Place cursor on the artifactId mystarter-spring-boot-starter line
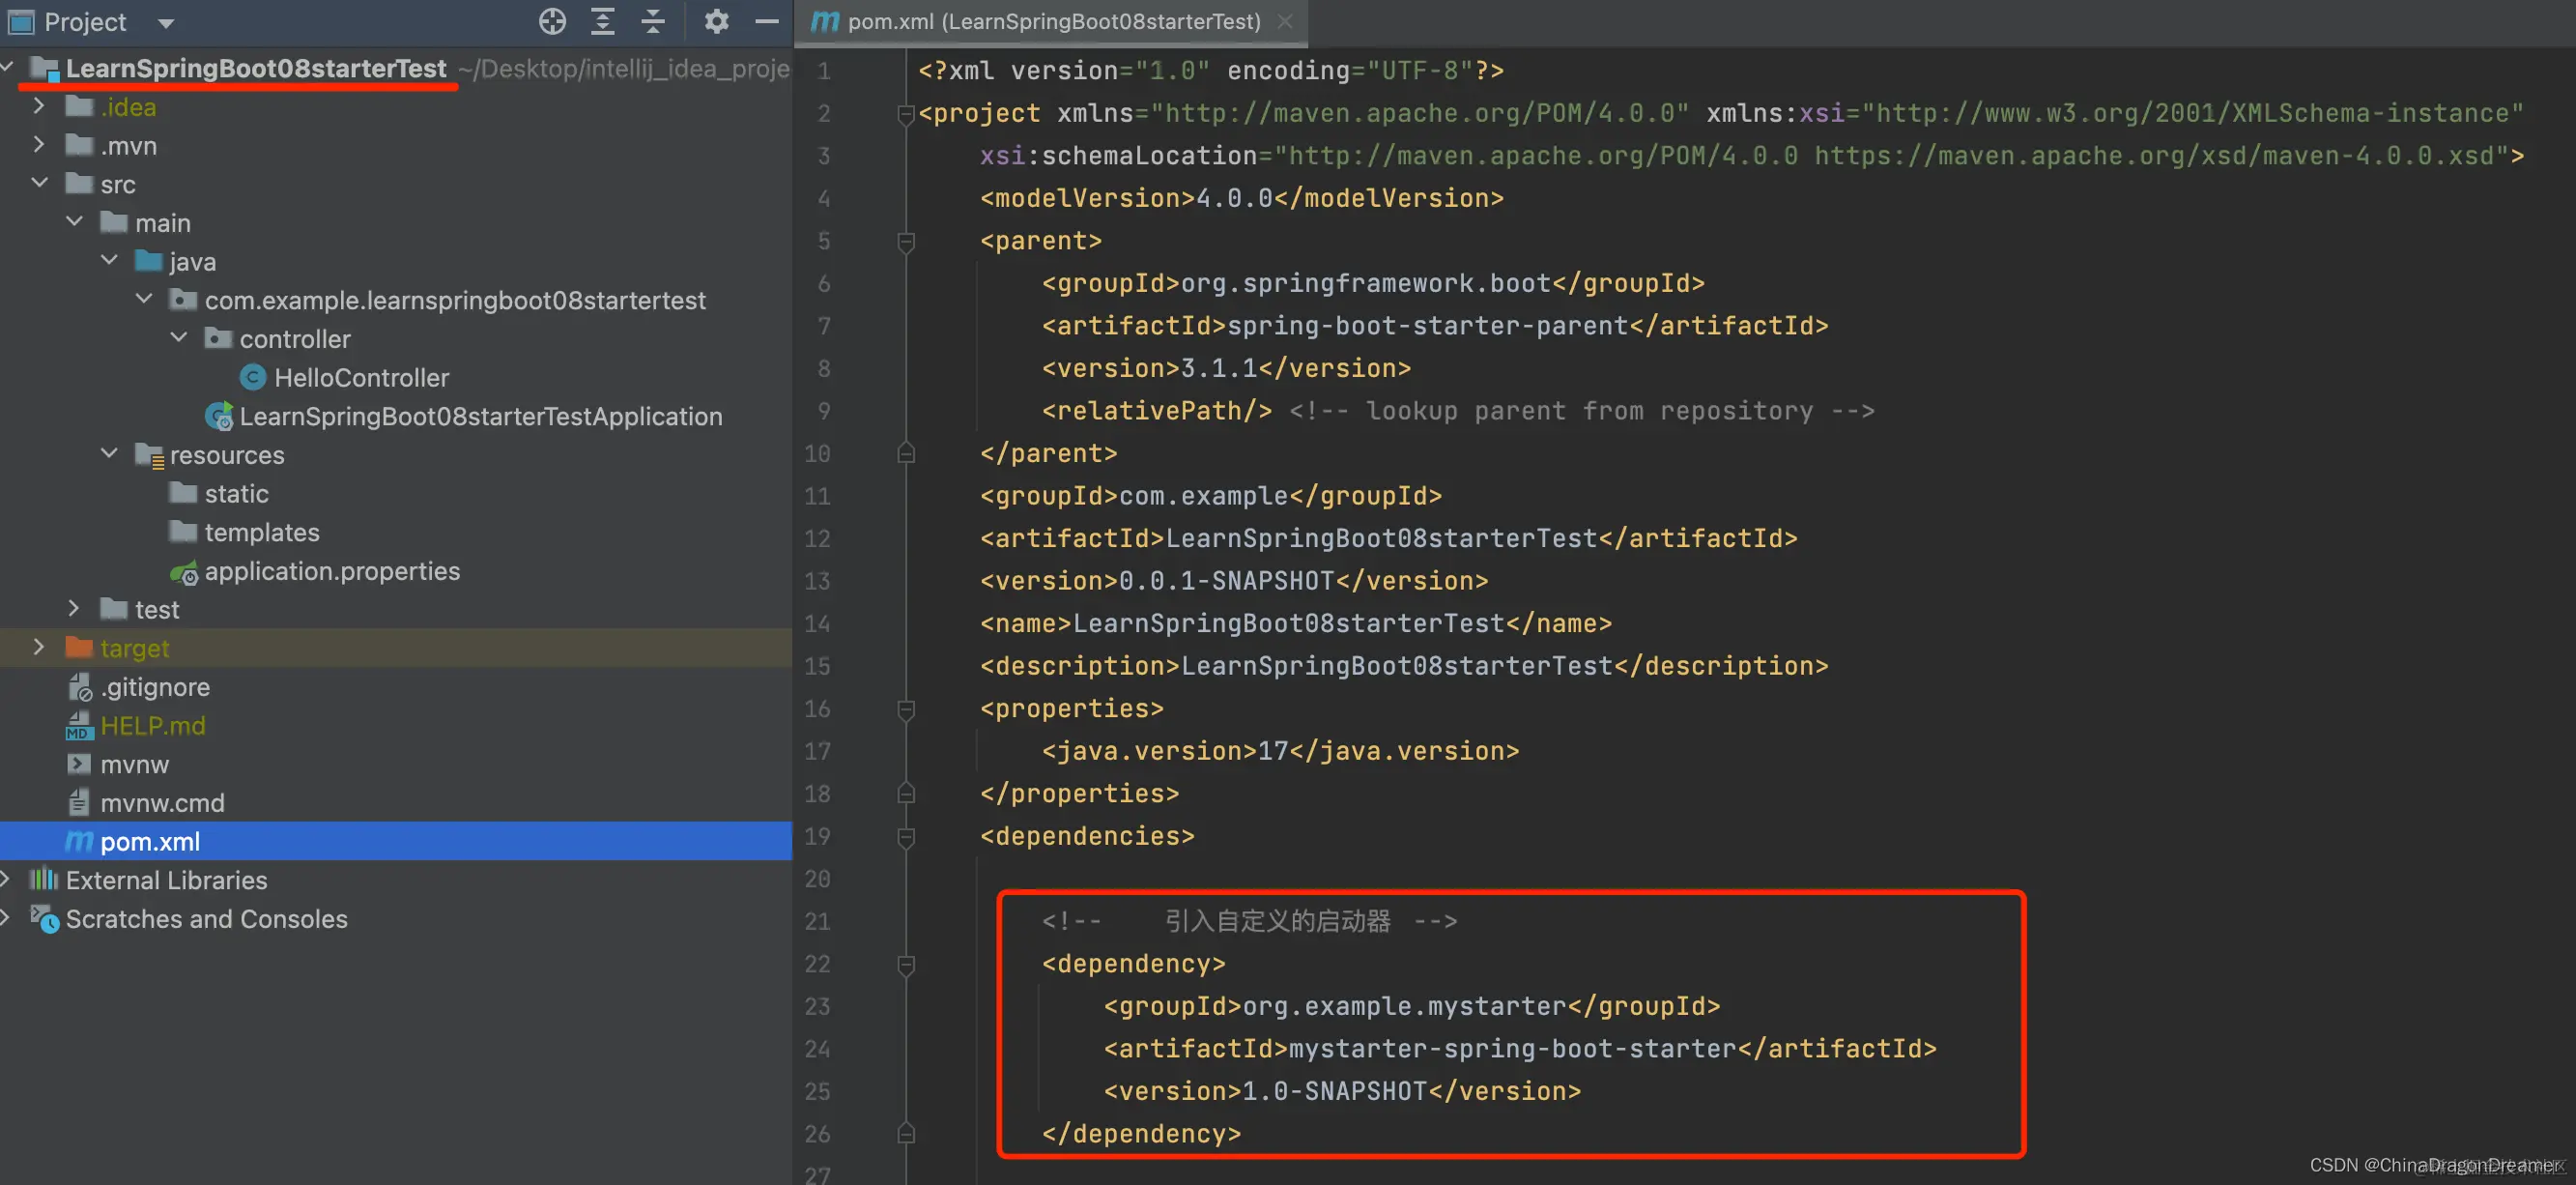 click(1511, 1048)
